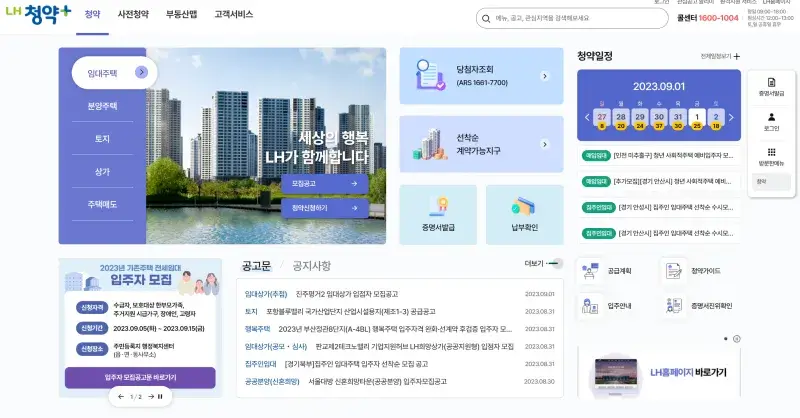Select calendar date 27

tap(602, 118)
